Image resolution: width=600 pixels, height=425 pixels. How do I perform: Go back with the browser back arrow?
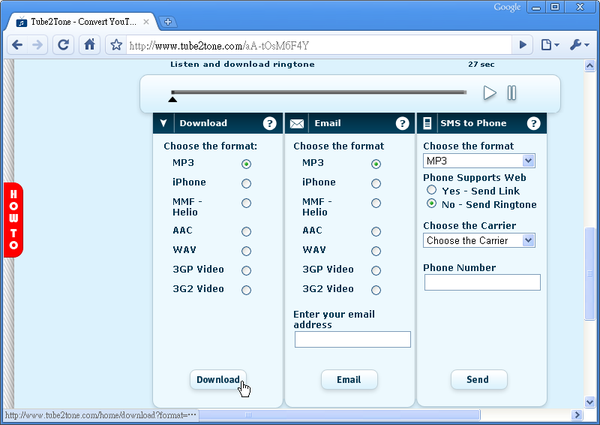click(17, 45)
